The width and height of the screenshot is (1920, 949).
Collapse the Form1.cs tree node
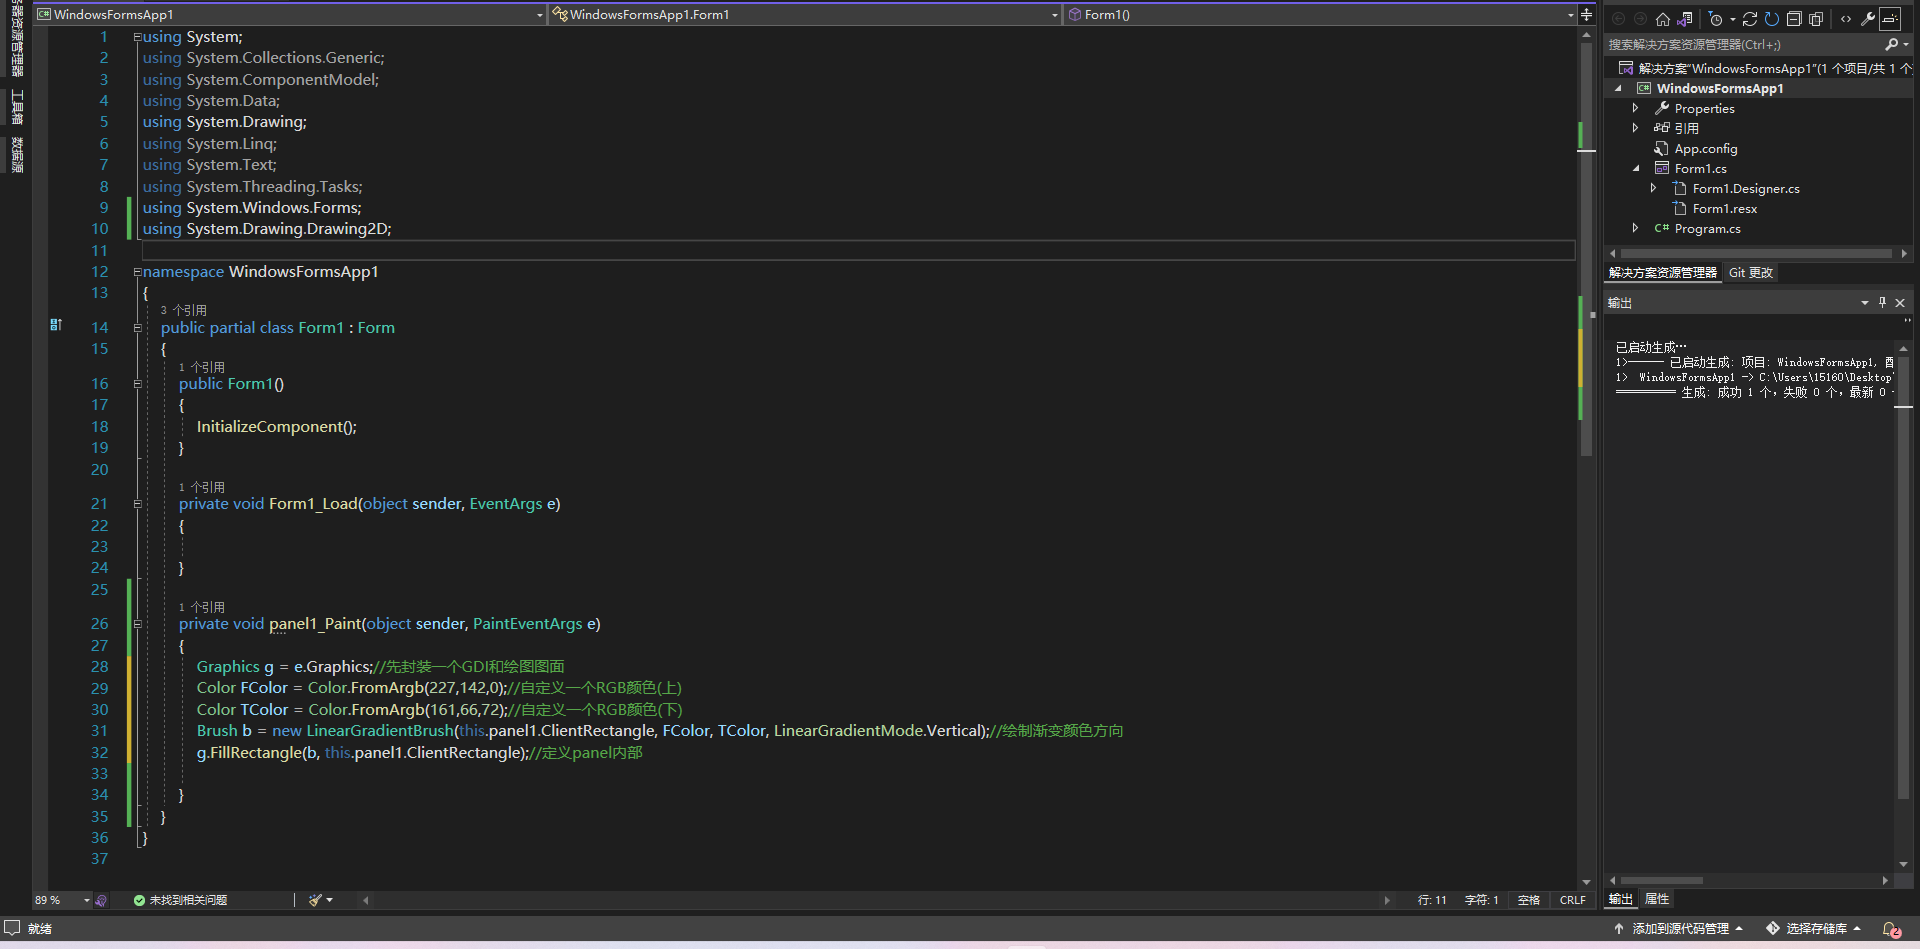(1635, 168)
